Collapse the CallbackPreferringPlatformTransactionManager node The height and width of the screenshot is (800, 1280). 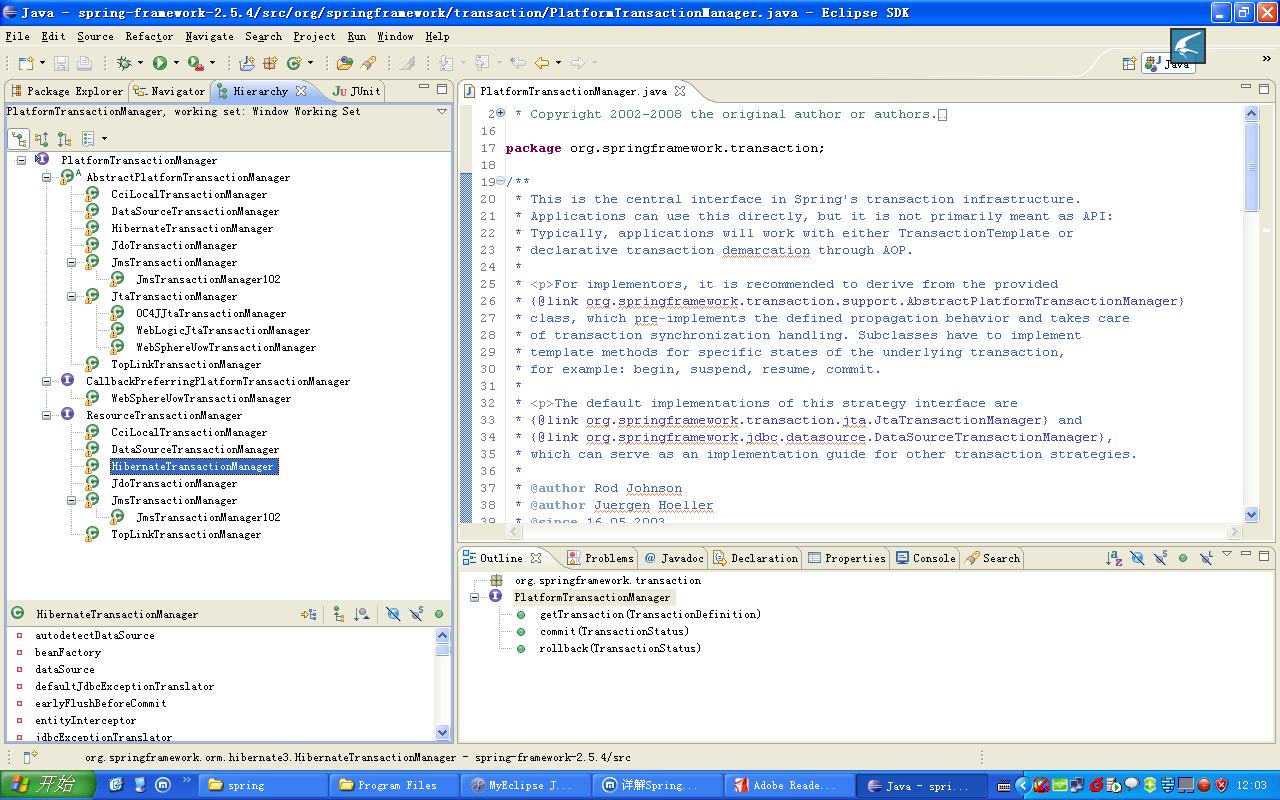[46, 381]
